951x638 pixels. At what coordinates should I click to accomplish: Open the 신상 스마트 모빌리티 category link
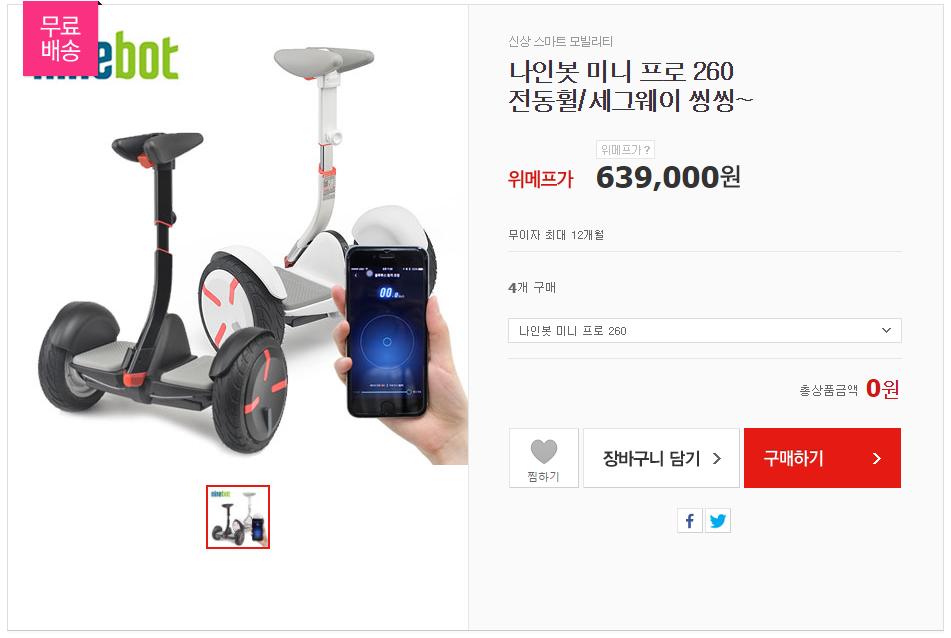pyautogui.click(x=560, y=41)
